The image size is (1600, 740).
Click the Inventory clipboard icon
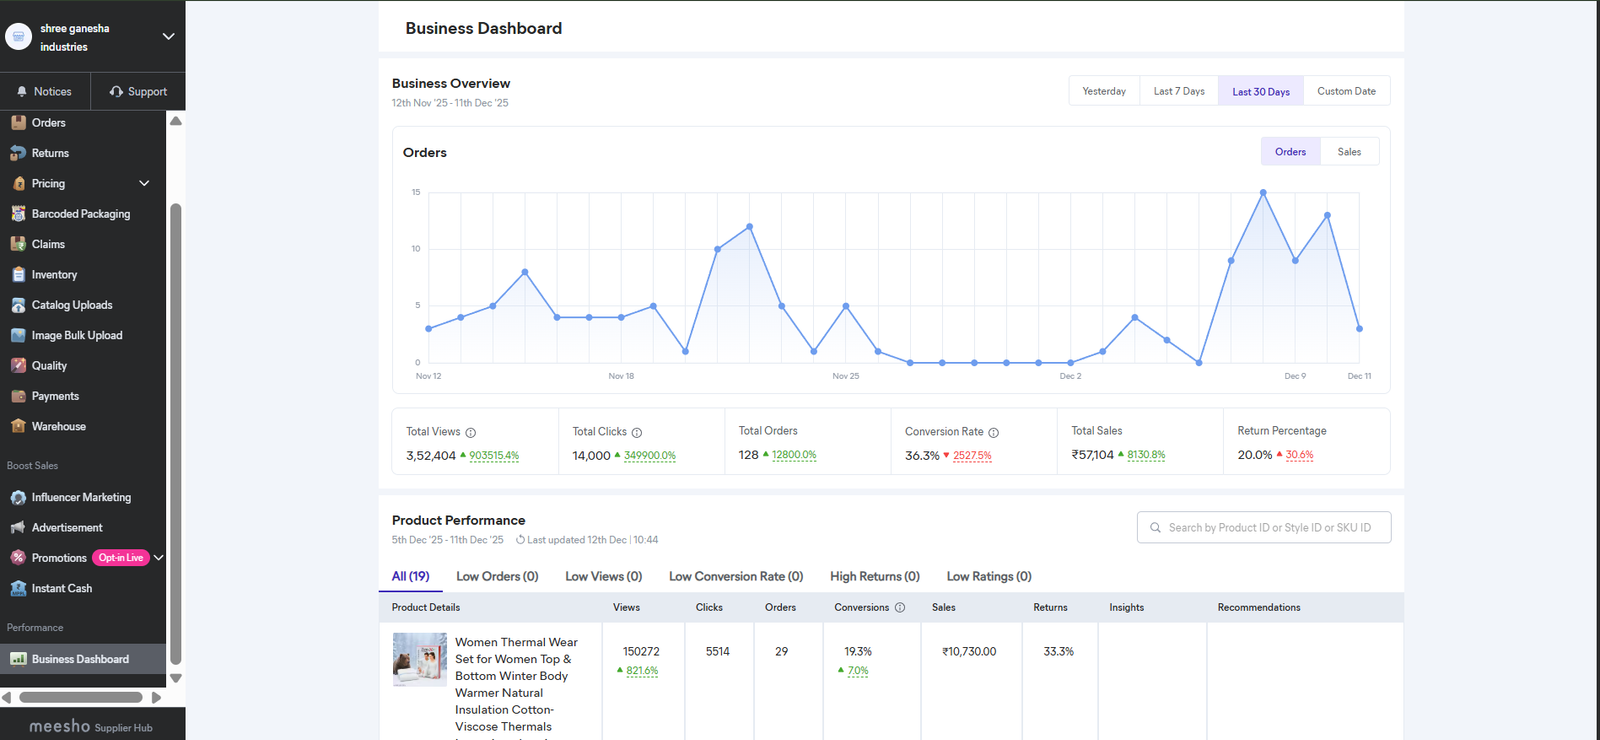(x=18, y=275)
